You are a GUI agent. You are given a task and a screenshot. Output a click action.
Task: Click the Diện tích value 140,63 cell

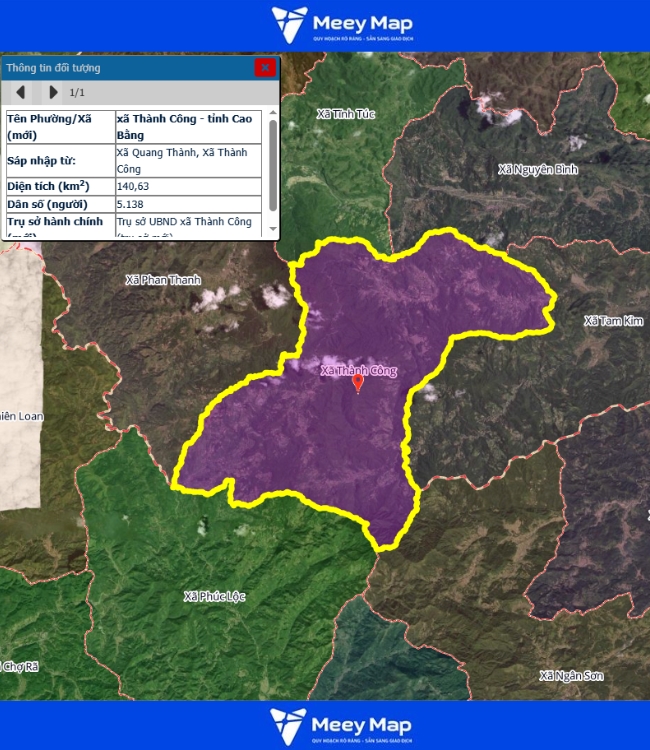click(x=189, y=186)
